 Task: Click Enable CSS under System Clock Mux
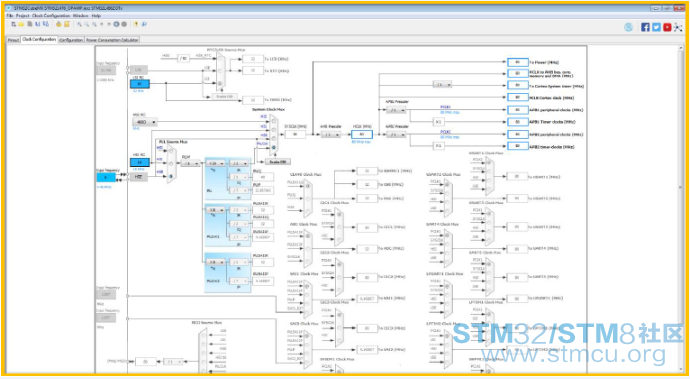point(278,162)
